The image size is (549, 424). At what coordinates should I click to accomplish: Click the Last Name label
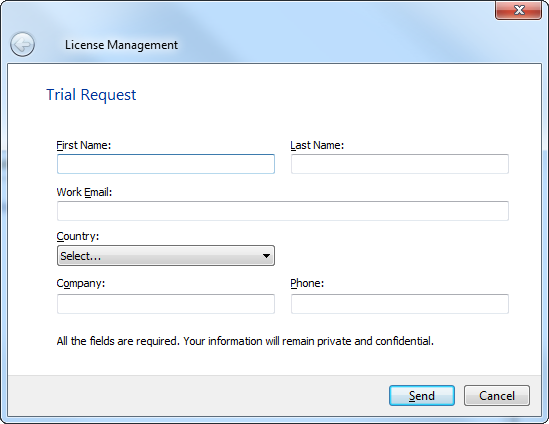317,145
